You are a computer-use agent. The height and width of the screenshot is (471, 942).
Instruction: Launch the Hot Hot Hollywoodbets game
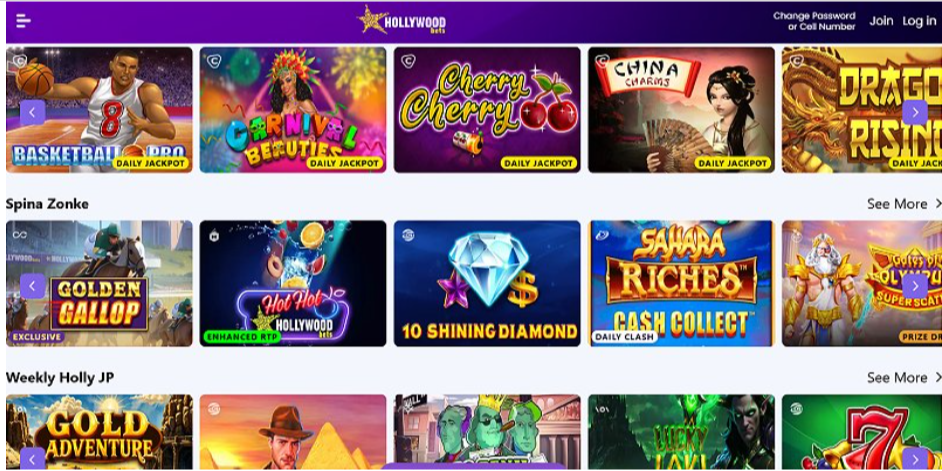tap(293, 284)
